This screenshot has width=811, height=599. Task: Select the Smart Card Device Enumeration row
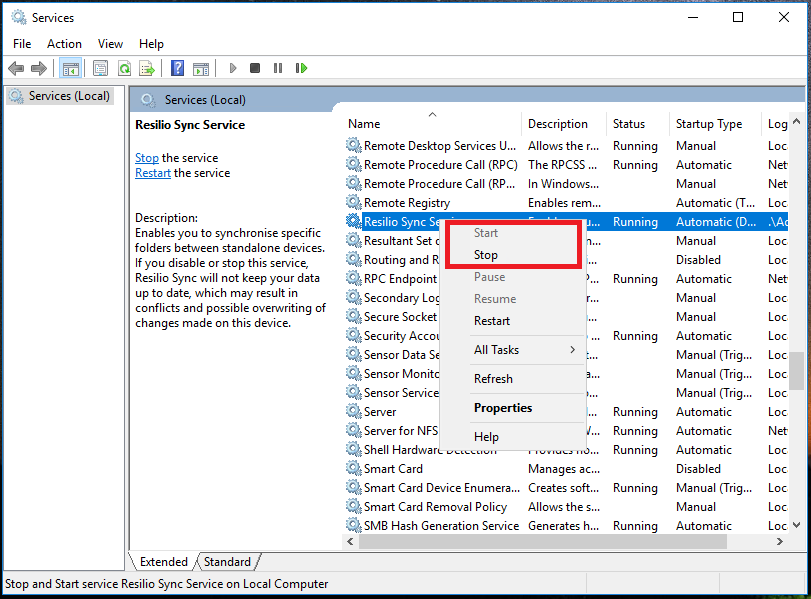point(566,487)
